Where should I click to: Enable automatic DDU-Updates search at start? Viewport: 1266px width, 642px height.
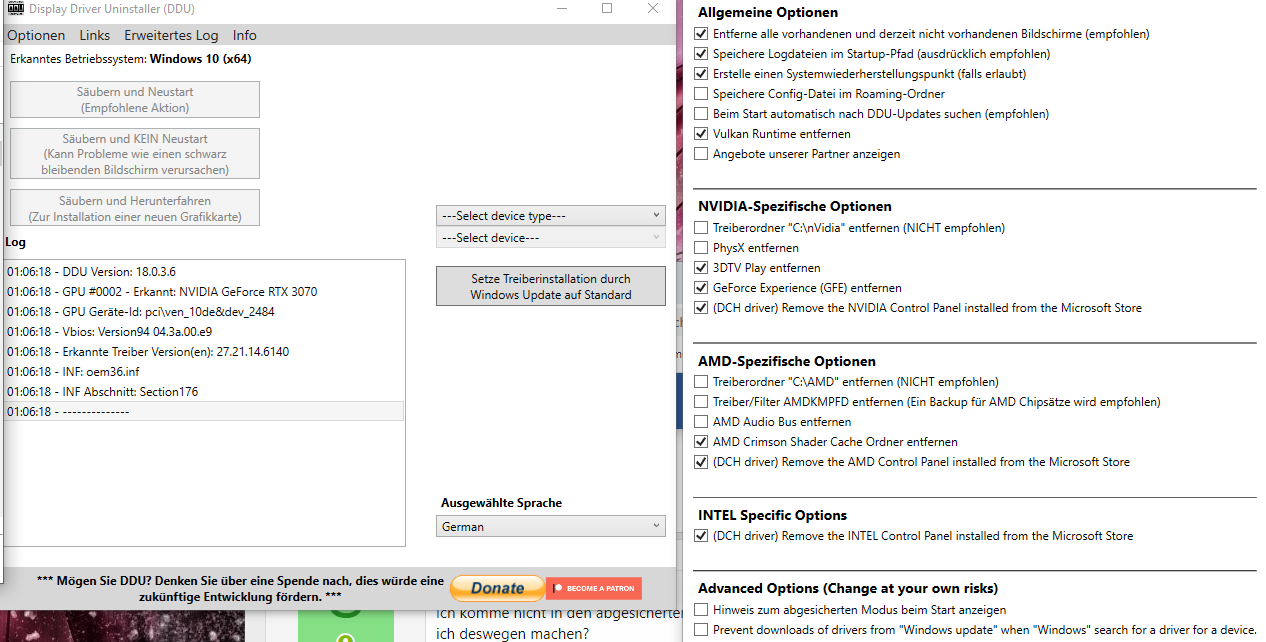point(701,114)
